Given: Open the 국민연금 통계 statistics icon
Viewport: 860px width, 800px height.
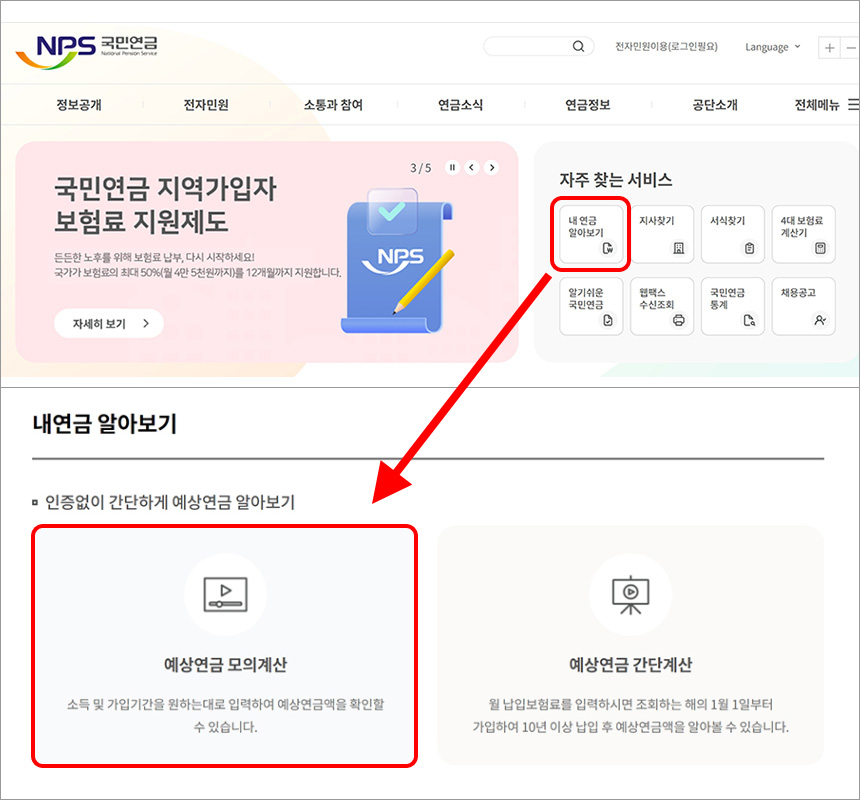Looking at the screenshot, I should pyautogui.click(x=733, y=306).
